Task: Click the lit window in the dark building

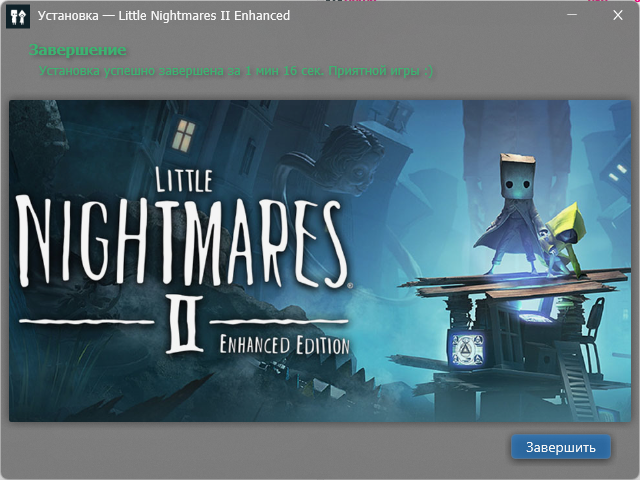Action: [x=184, y=133]
